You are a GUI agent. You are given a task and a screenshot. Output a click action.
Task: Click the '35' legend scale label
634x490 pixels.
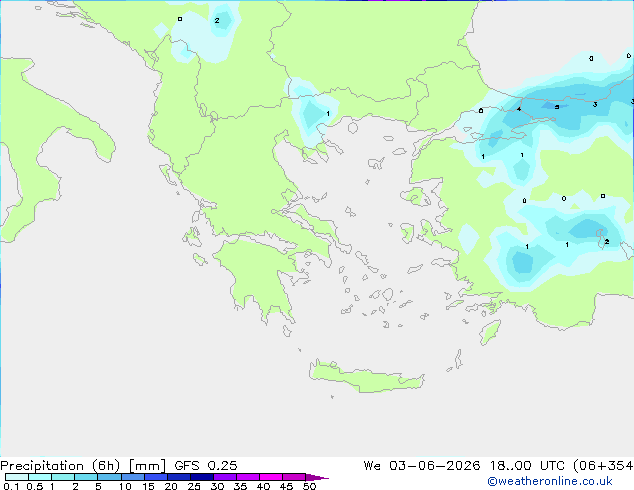[240, 486]
